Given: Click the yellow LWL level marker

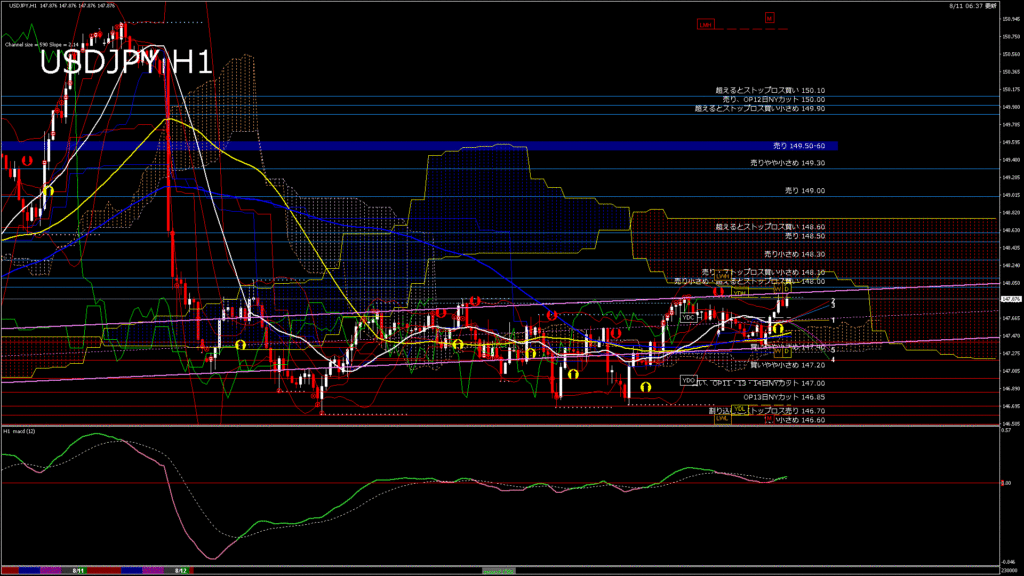Looking at the screenshot, I should (x=721, y=418).
